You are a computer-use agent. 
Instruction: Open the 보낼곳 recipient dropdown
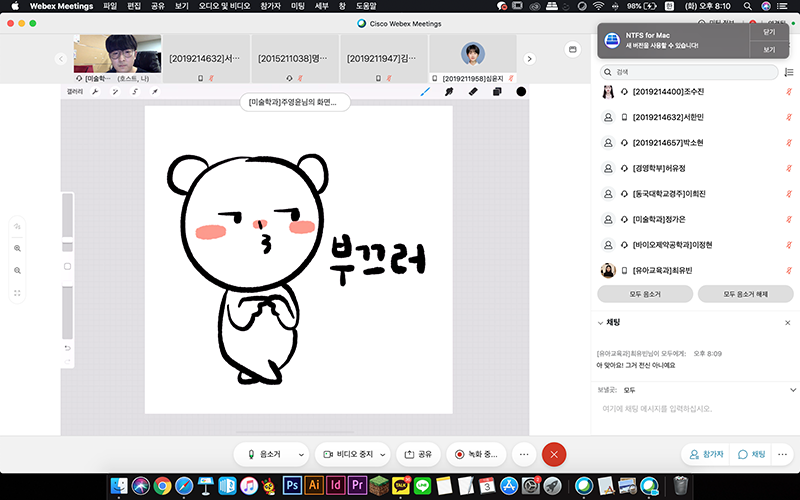click(x=792, y=390)
